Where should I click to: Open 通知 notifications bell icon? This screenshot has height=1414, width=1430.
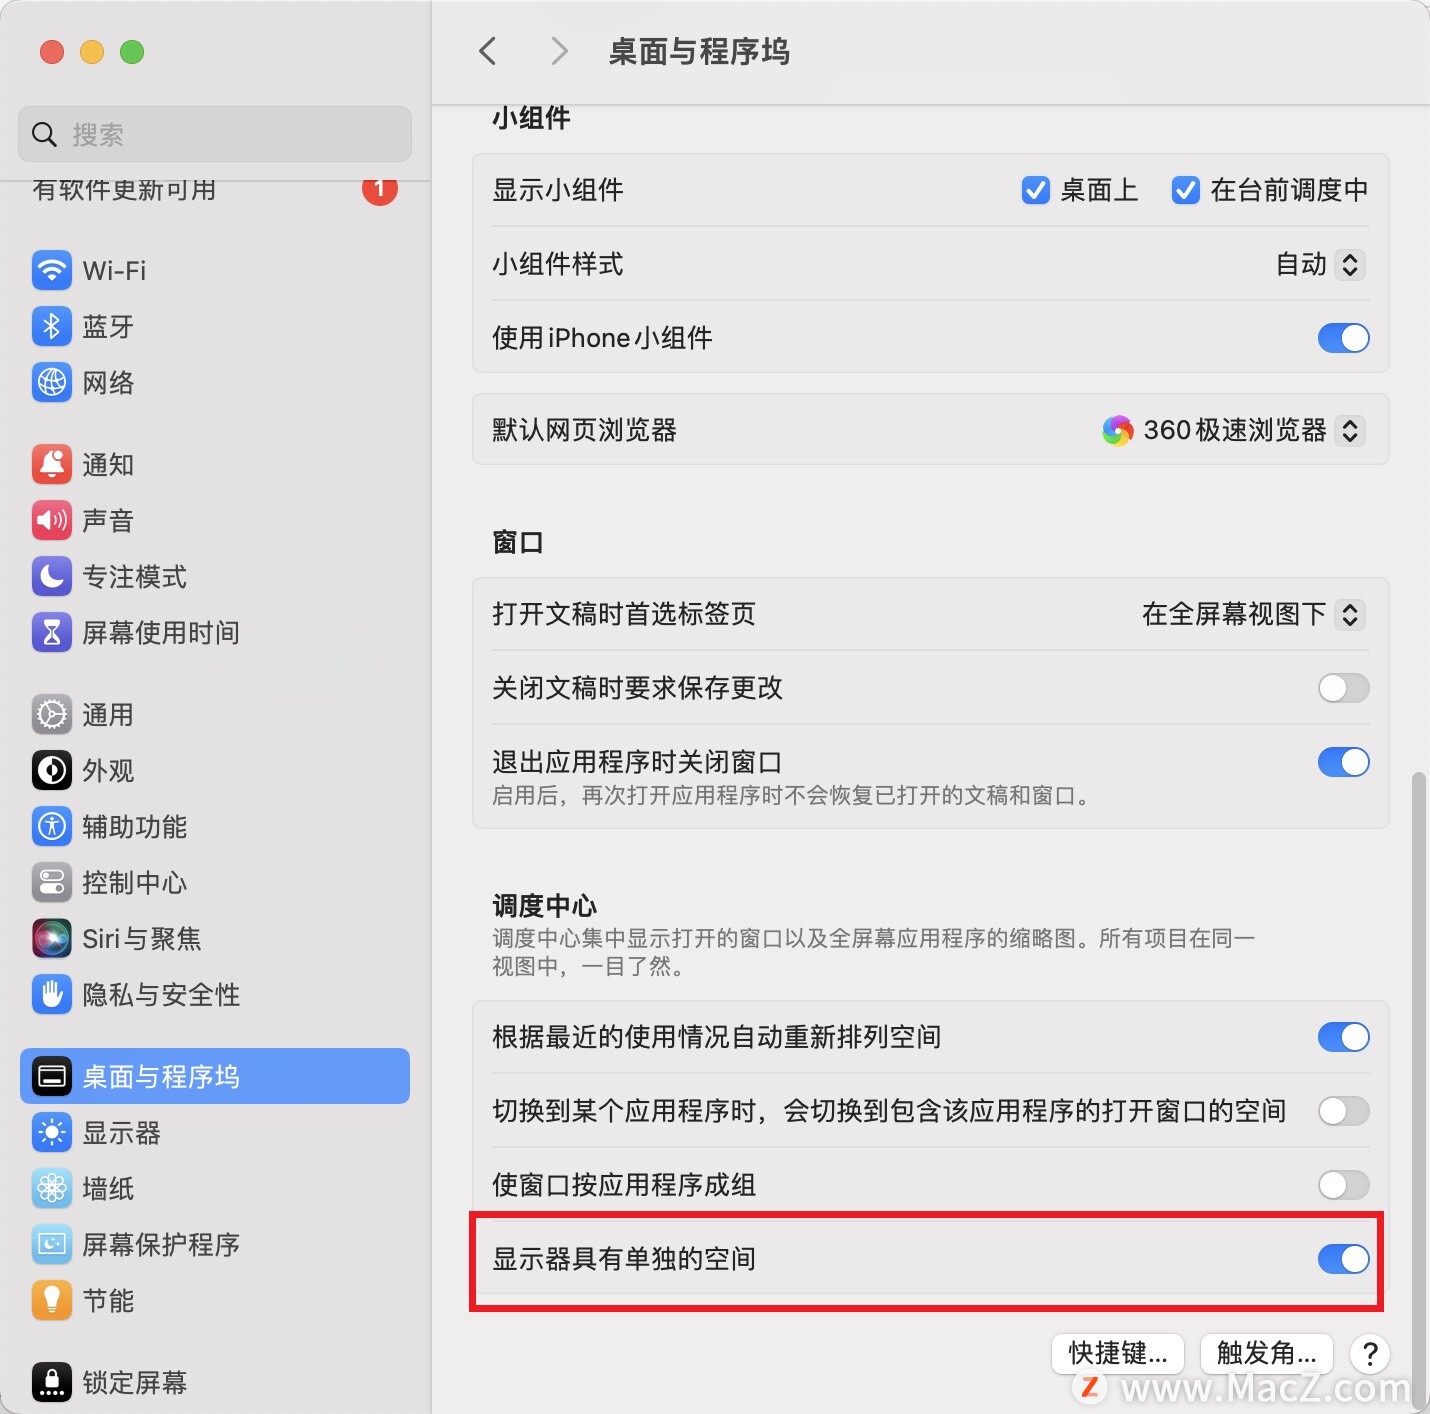51,464
